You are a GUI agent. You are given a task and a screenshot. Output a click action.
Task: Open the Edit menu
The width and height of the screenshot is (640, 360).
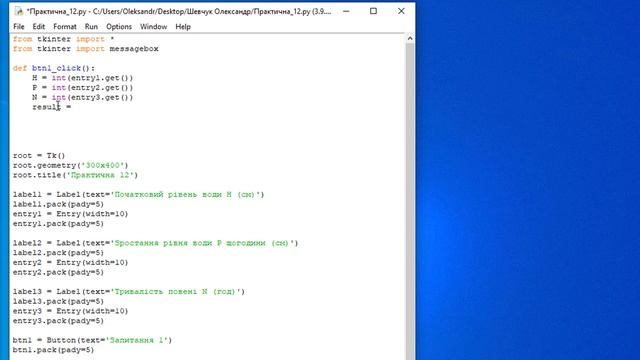coord(39,27)
